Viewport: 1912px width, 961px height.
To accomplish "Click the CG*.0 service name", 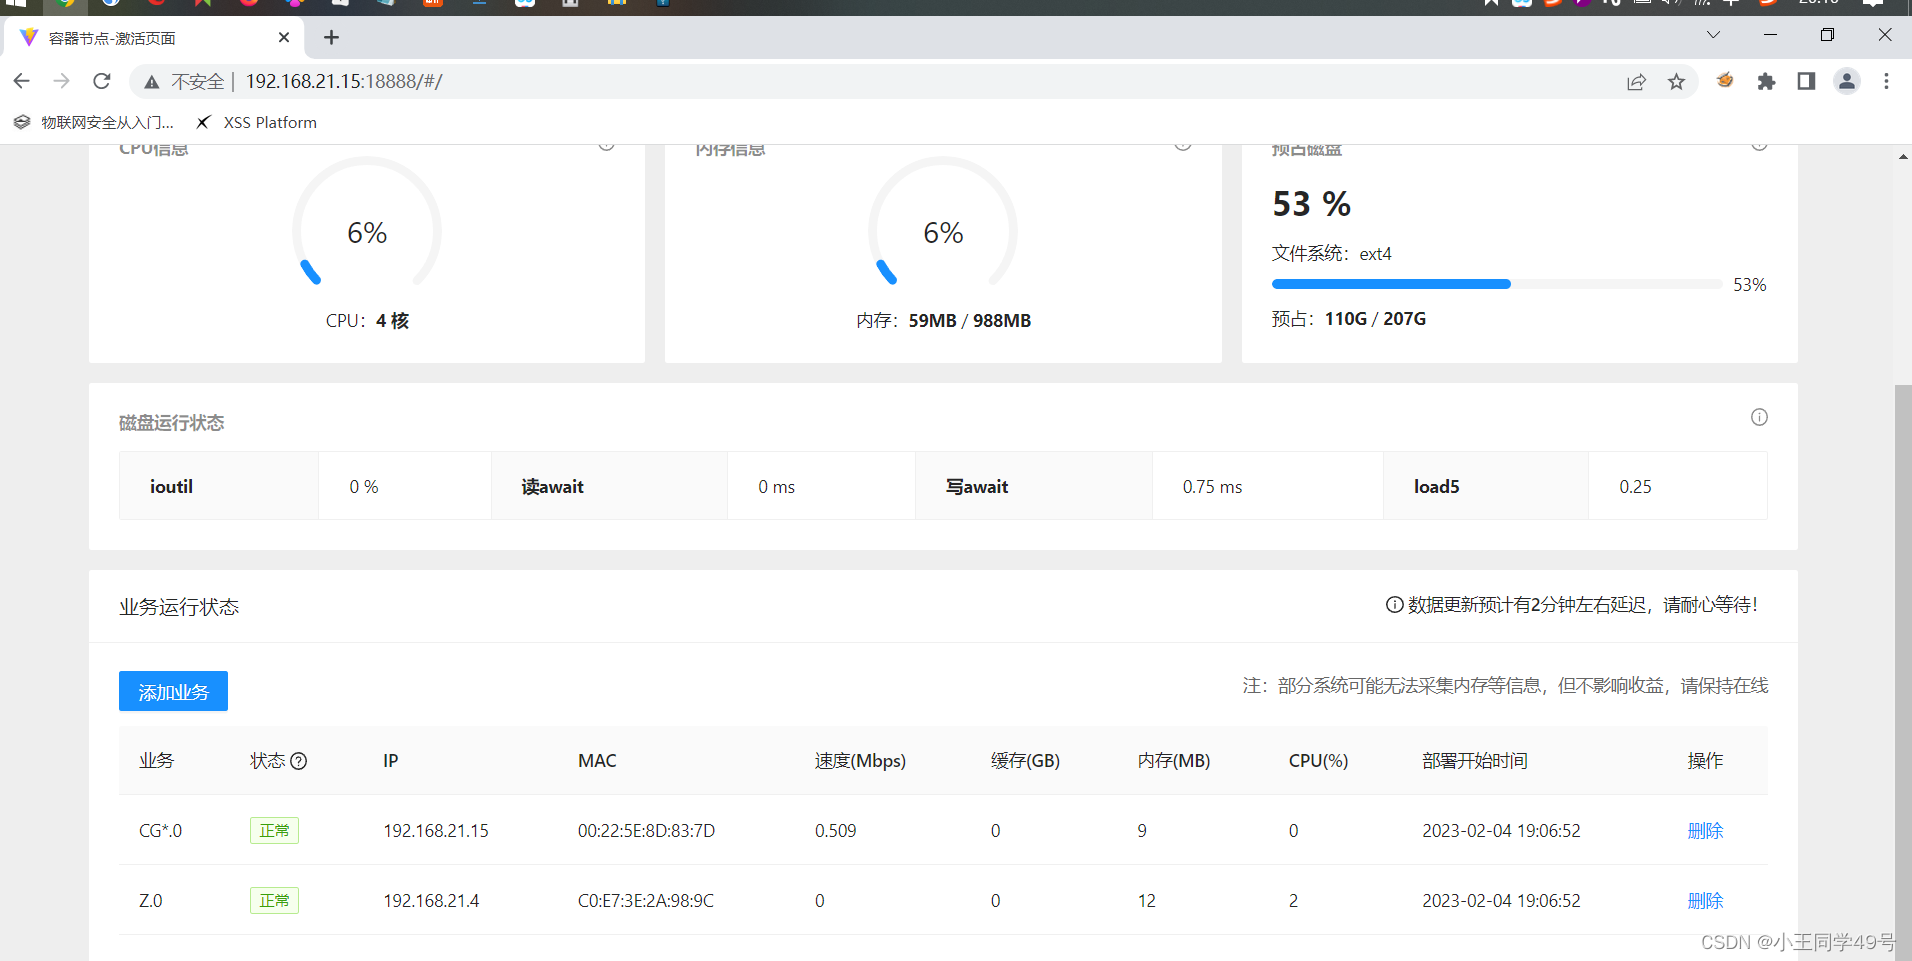I will tap(160, 830).
